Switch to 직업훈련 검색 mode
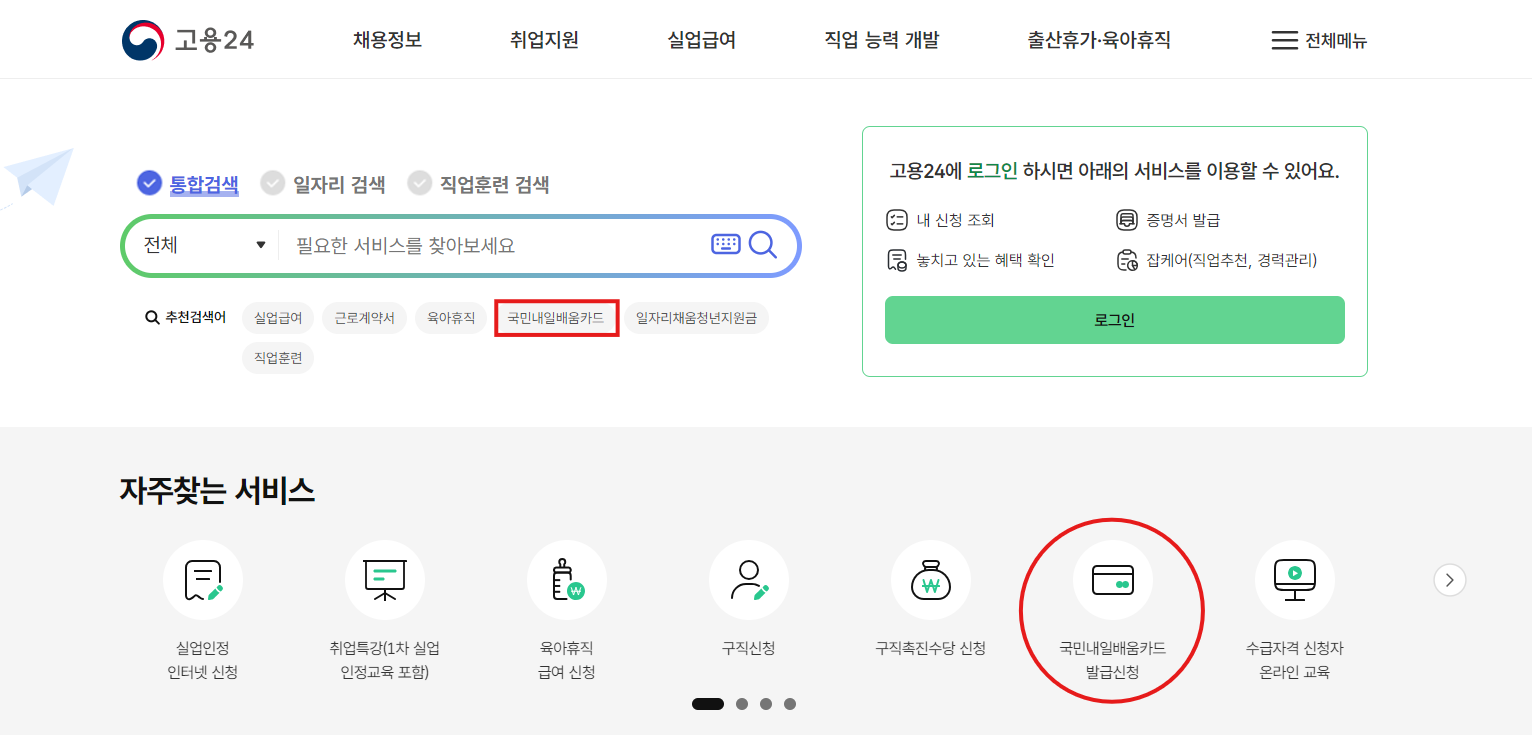The width and height of the screenshot is (1532, 741). [494, 183]
